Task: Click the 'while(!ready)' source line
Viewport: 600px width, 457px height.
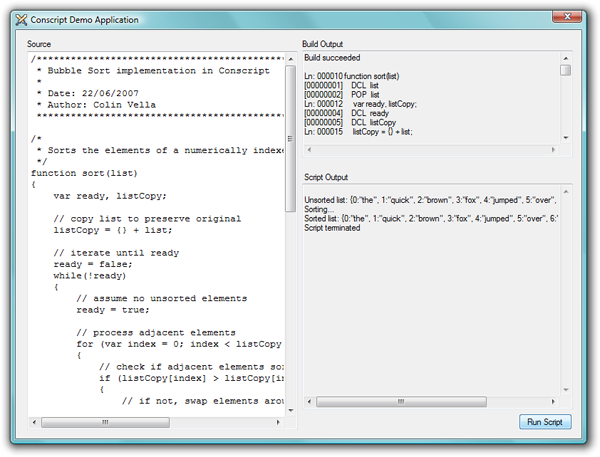Action: tap(90, 276)
